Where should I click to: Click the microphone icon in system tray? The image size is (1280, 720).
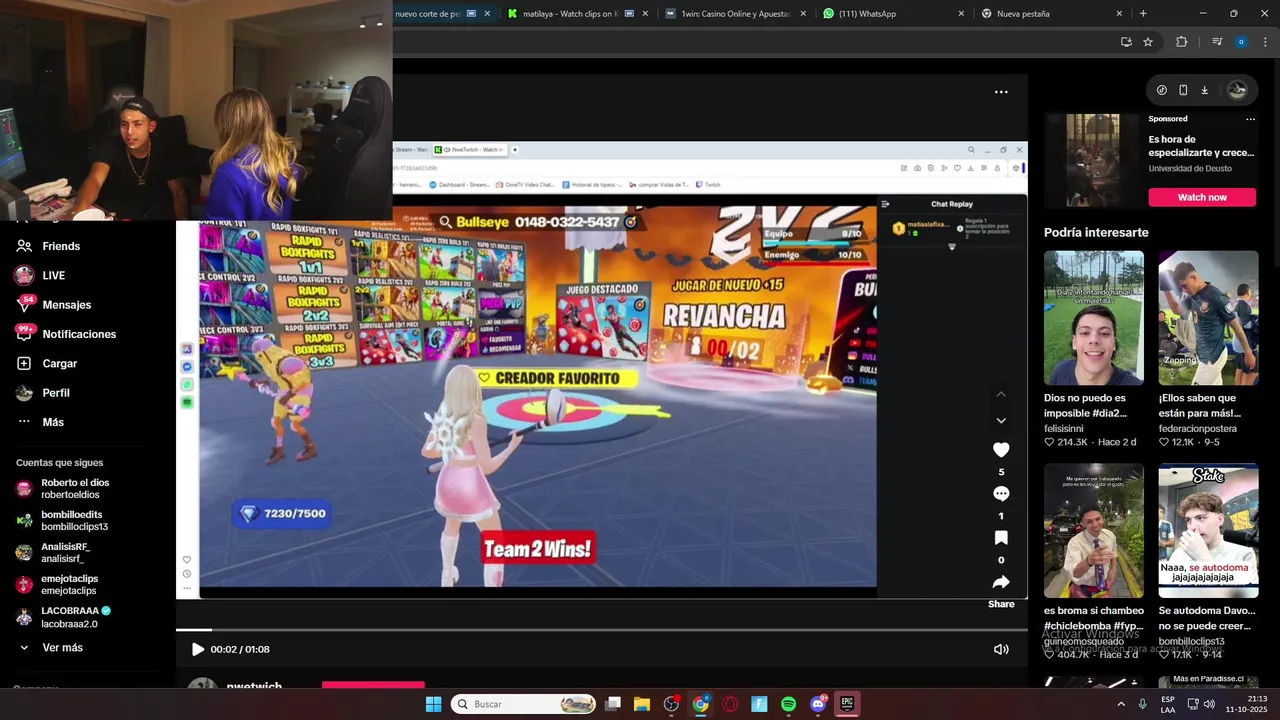pos(1142,704)
